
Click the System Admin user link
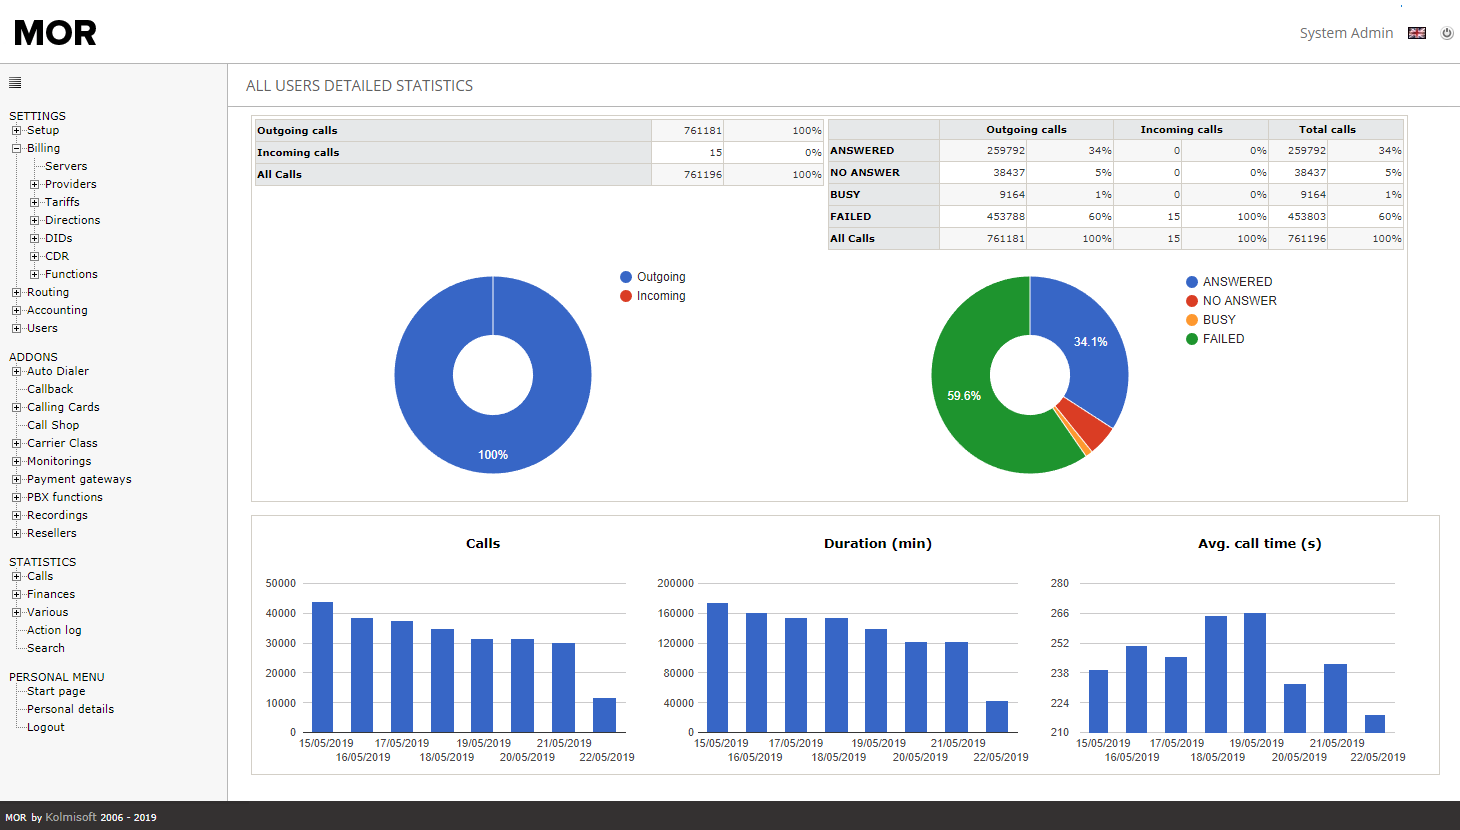1346,33
